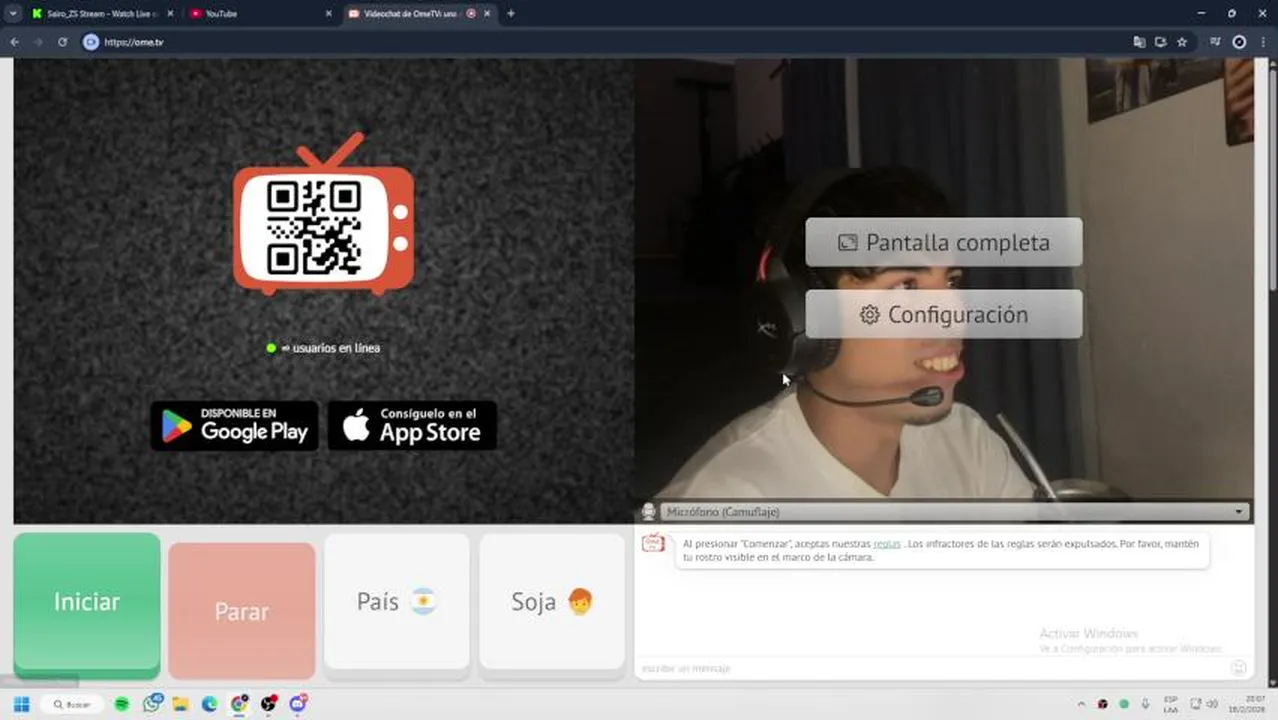Open the Windows Start menu

(x=21, y=704)
